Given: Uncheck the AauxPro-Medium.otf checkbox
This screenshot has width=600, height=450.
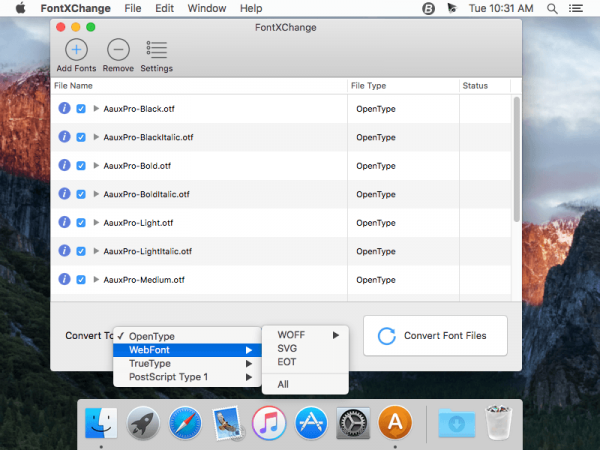Looking at the screenshot, I should [x=81, y=280].
